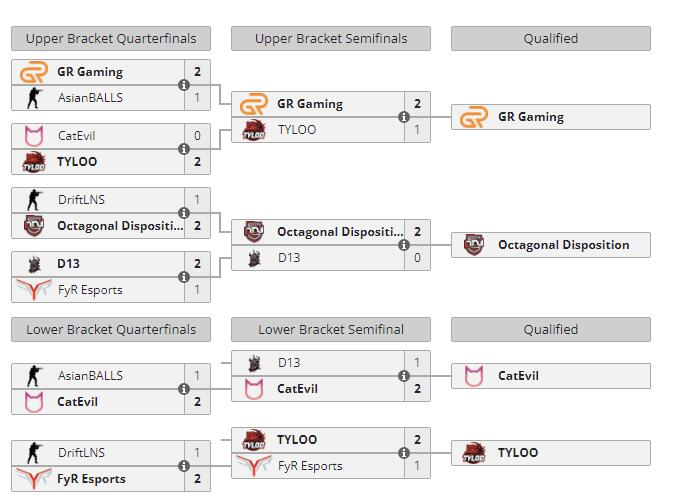
Task: Click info icon for D13 vs FyR Esports quarterfinal
Action: point(184,277)
